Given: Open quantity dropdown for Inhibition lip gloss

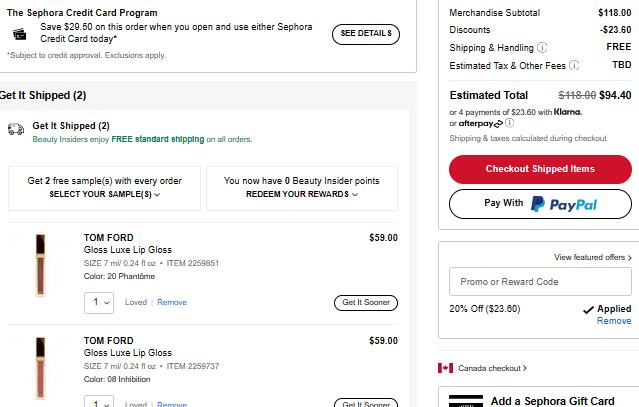Looking at the screenshot, I should click(x=99, y=401).
